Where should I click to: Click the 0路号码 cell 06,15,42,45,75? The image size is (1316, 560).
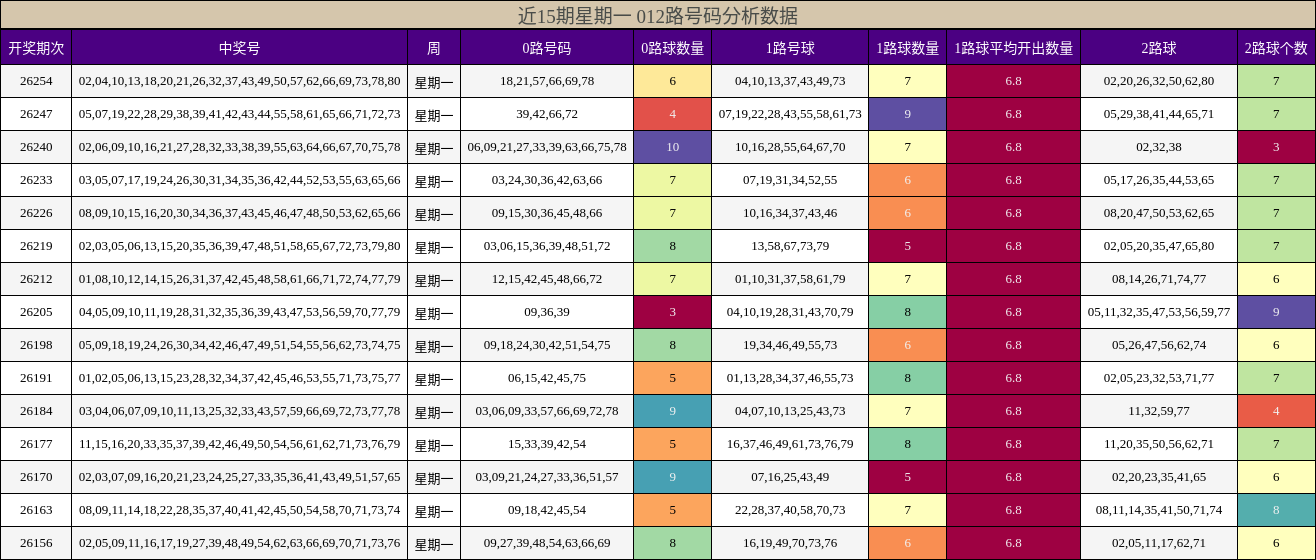pyautogui.click(x=547, y=378)
